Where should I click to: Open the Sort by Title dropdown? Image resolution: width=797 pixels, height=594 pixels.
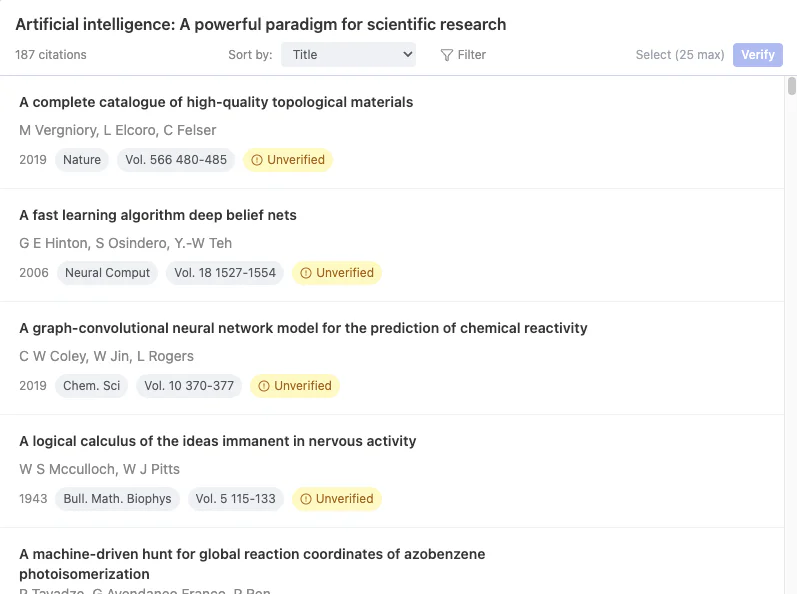[x=348, y=55]
